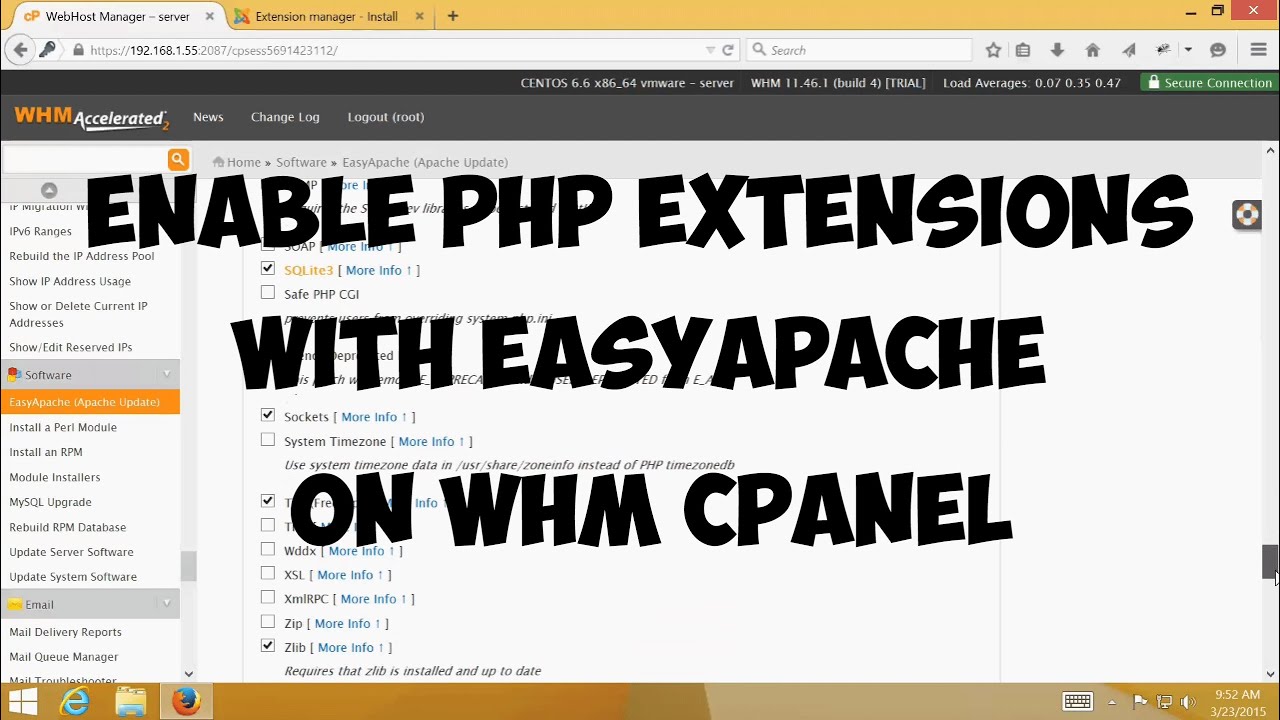The image size is (1280, 720).
Task: Click the volume speaker tray icon
Action: [x=1188, y=702]
